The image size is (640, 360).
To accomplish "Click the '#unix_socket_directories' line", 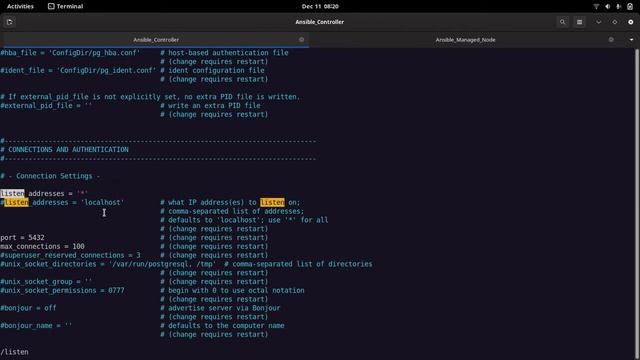I will click(108, 264).
